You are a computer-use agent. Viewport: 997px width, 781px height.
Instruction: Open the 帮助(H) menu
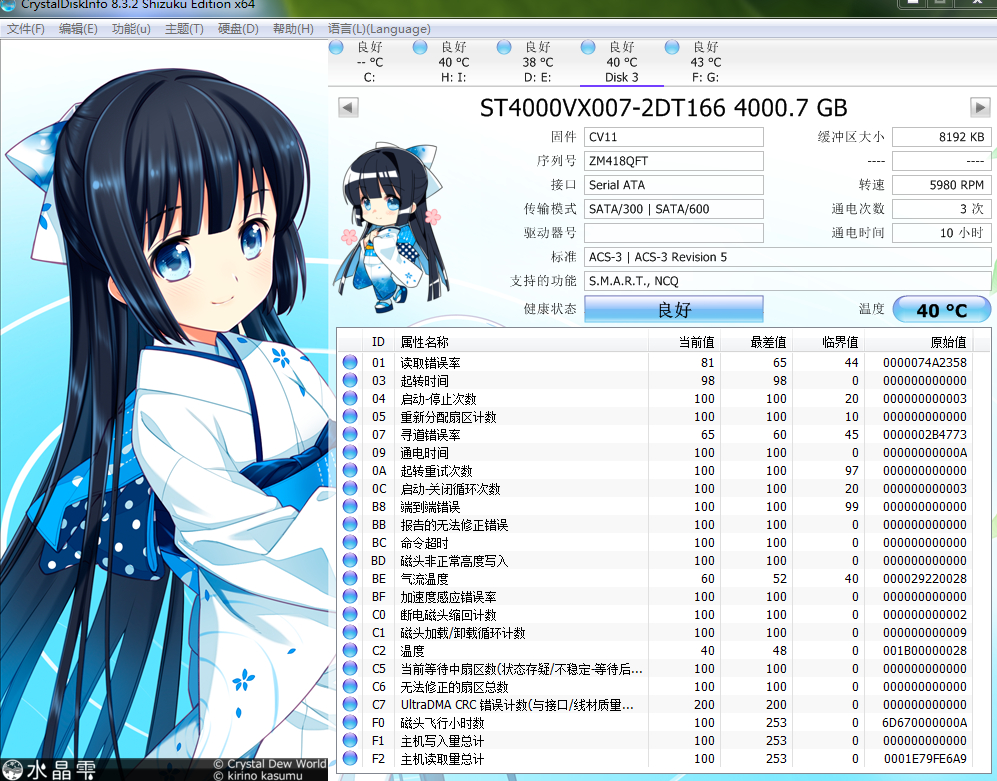tap(293, 29)
